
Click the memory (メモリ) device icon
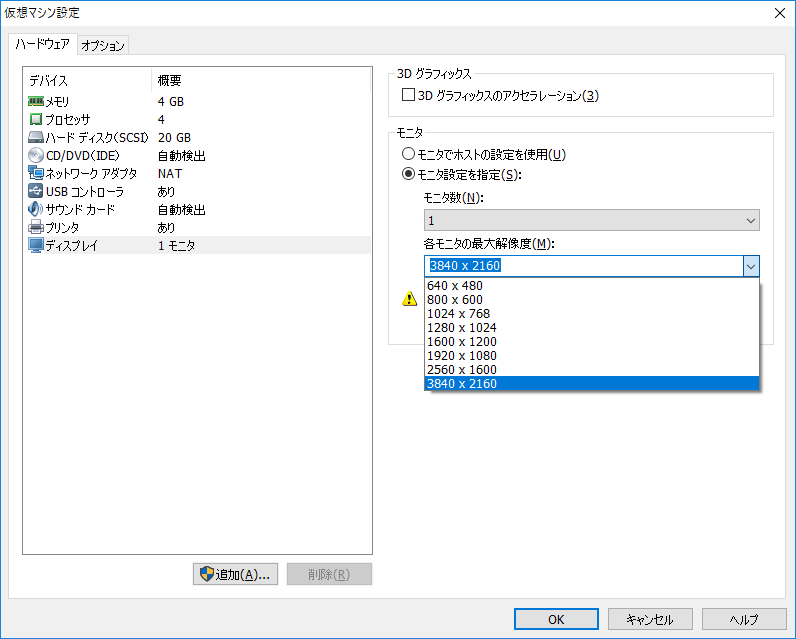click(36, 101)
